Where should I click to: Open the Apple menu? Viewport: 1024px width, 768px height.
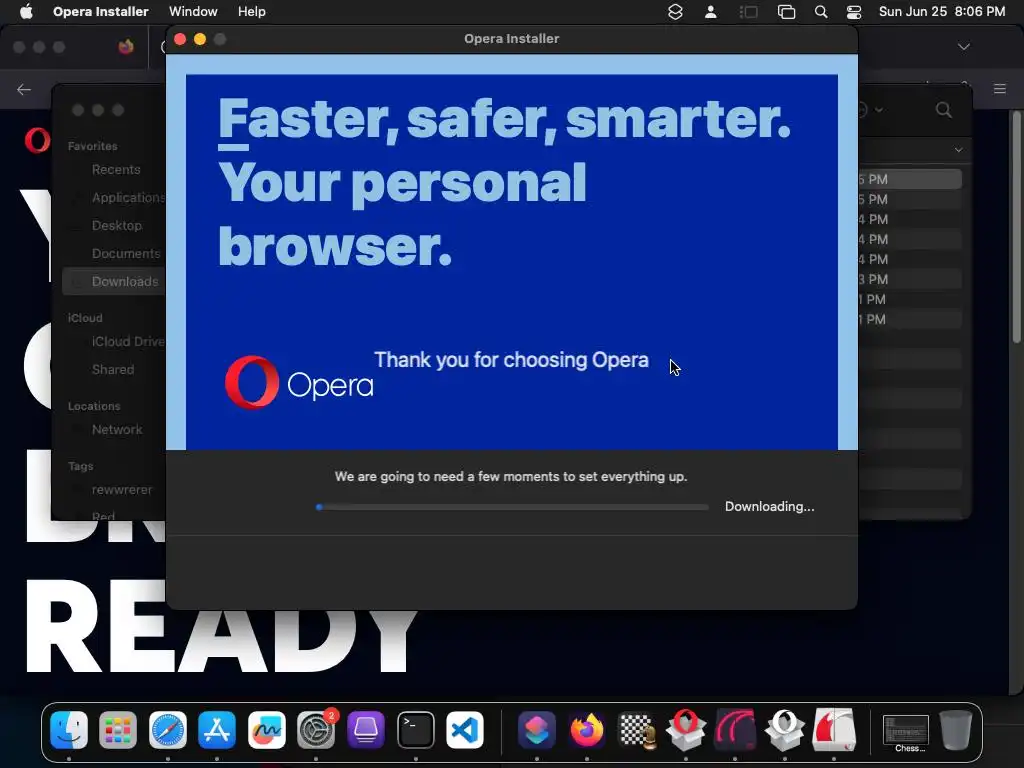click(x=26, y=12)
